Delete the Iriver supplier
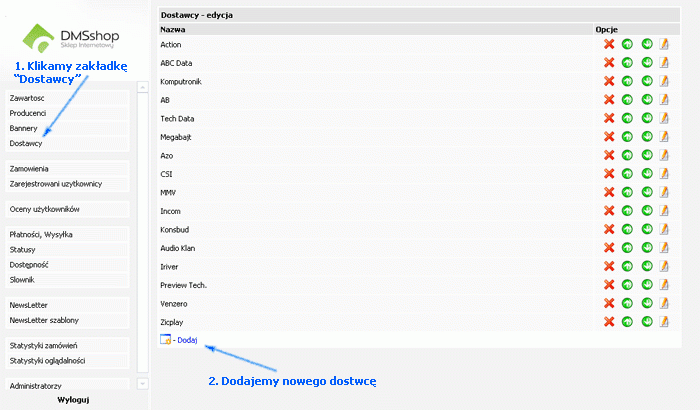700x410 pixels. [x=609, y=267]
